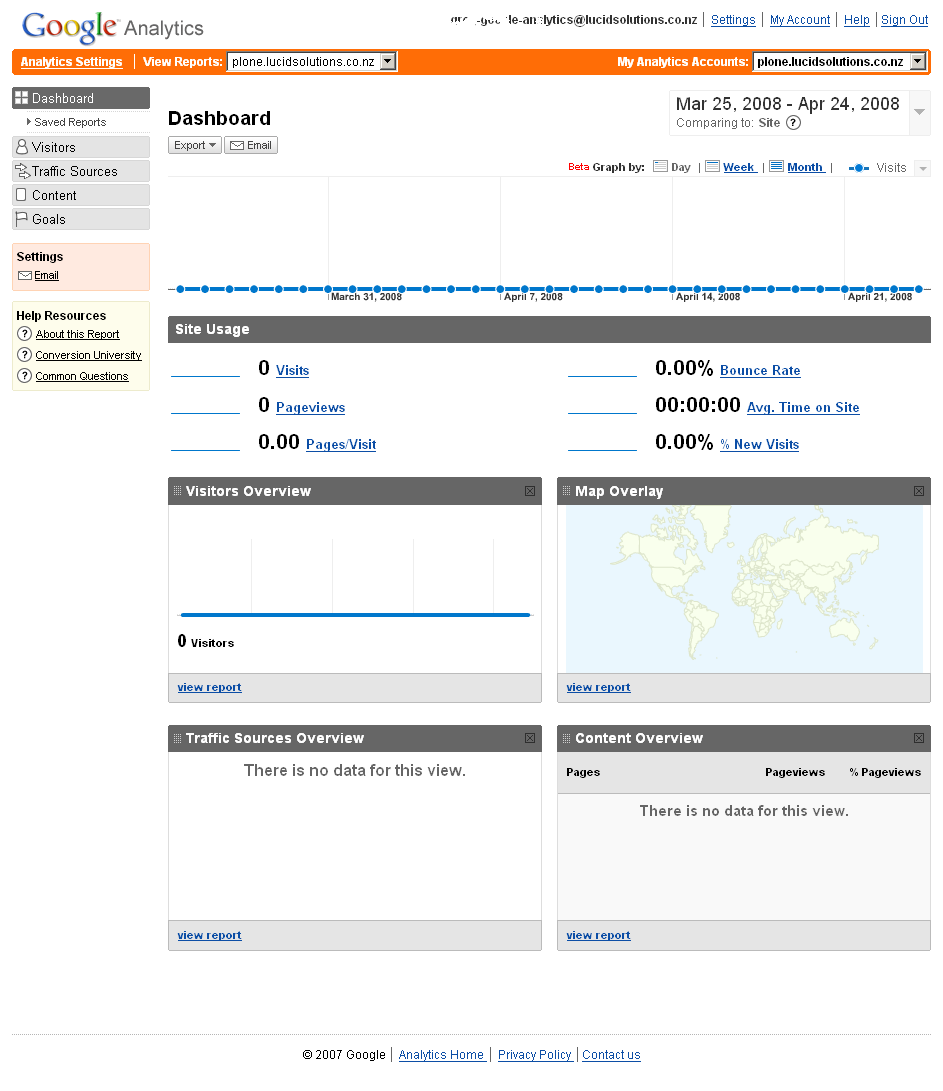Open the Visits metric dropdown arrow
The height and width of the screenshot is (1091, 943).
pyautogui.click(x=923, y=168)
